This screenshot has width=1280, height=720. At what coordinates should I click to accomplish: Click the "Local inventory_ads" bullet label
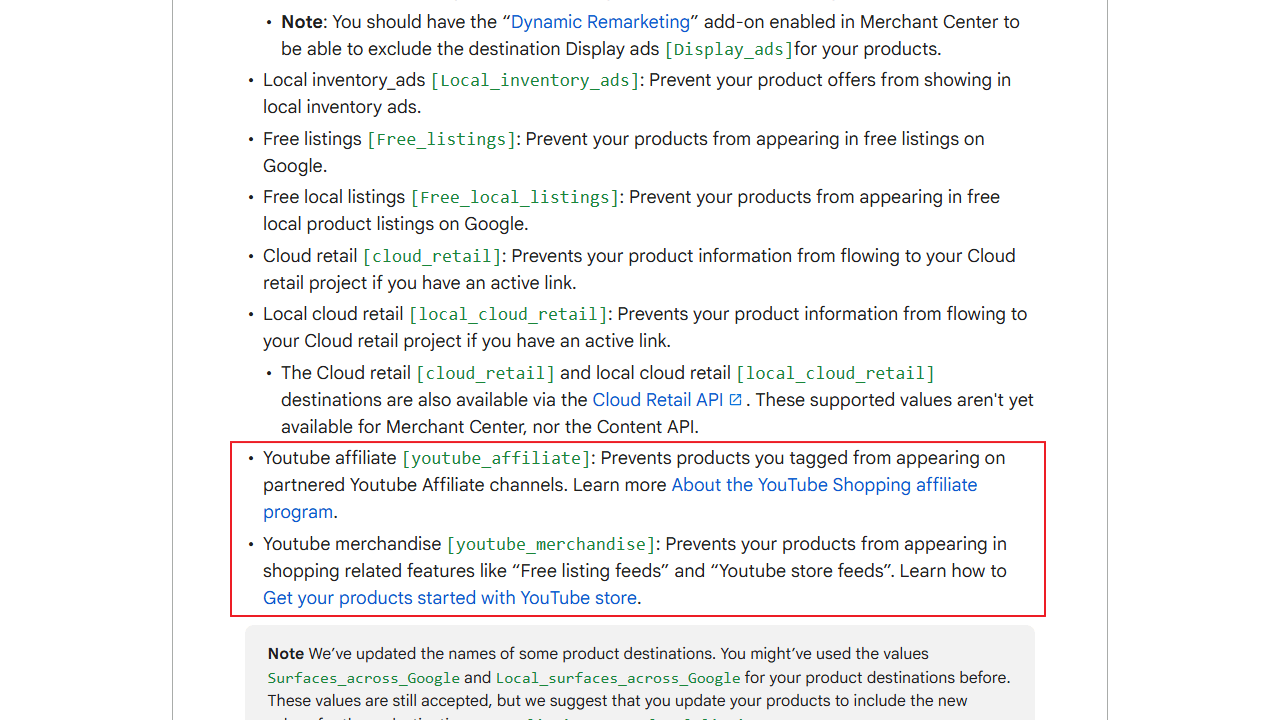tap(344, 80)
